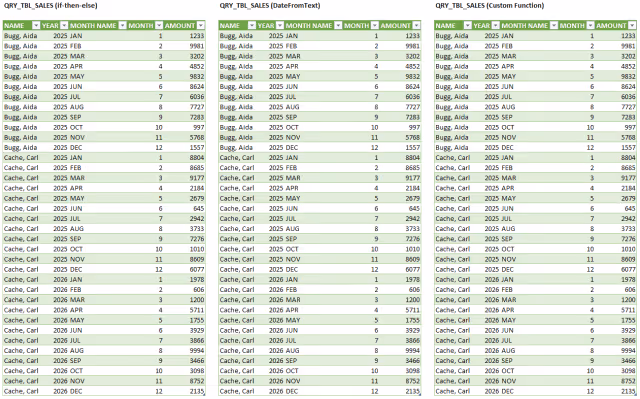640x399 pixels.
Task: Select amount 9994 in if-then-else table
Action: [x=197, y=351]
